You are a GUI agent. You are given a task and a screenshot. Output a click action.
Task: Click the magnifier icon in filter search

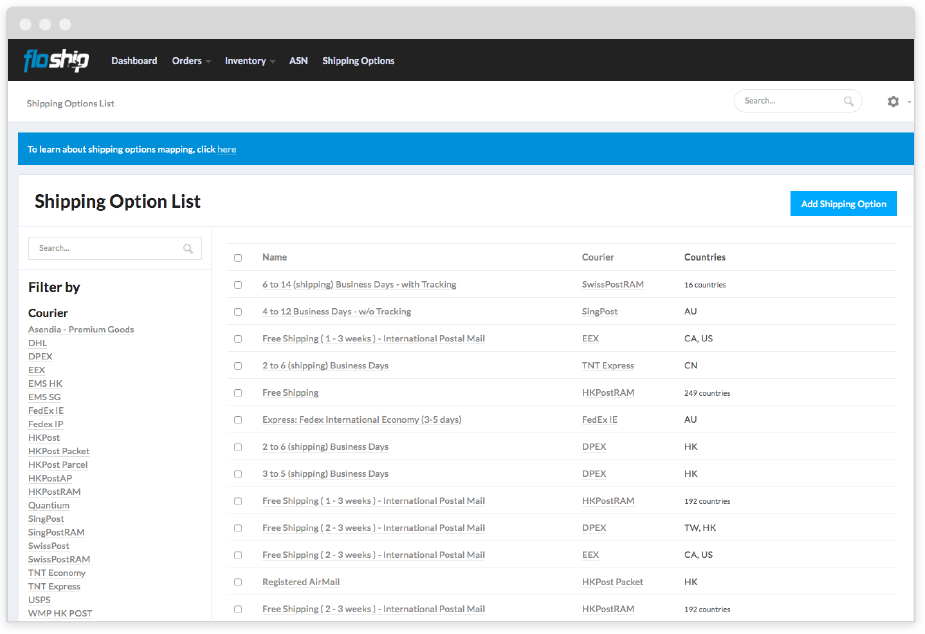click(188, 249)
